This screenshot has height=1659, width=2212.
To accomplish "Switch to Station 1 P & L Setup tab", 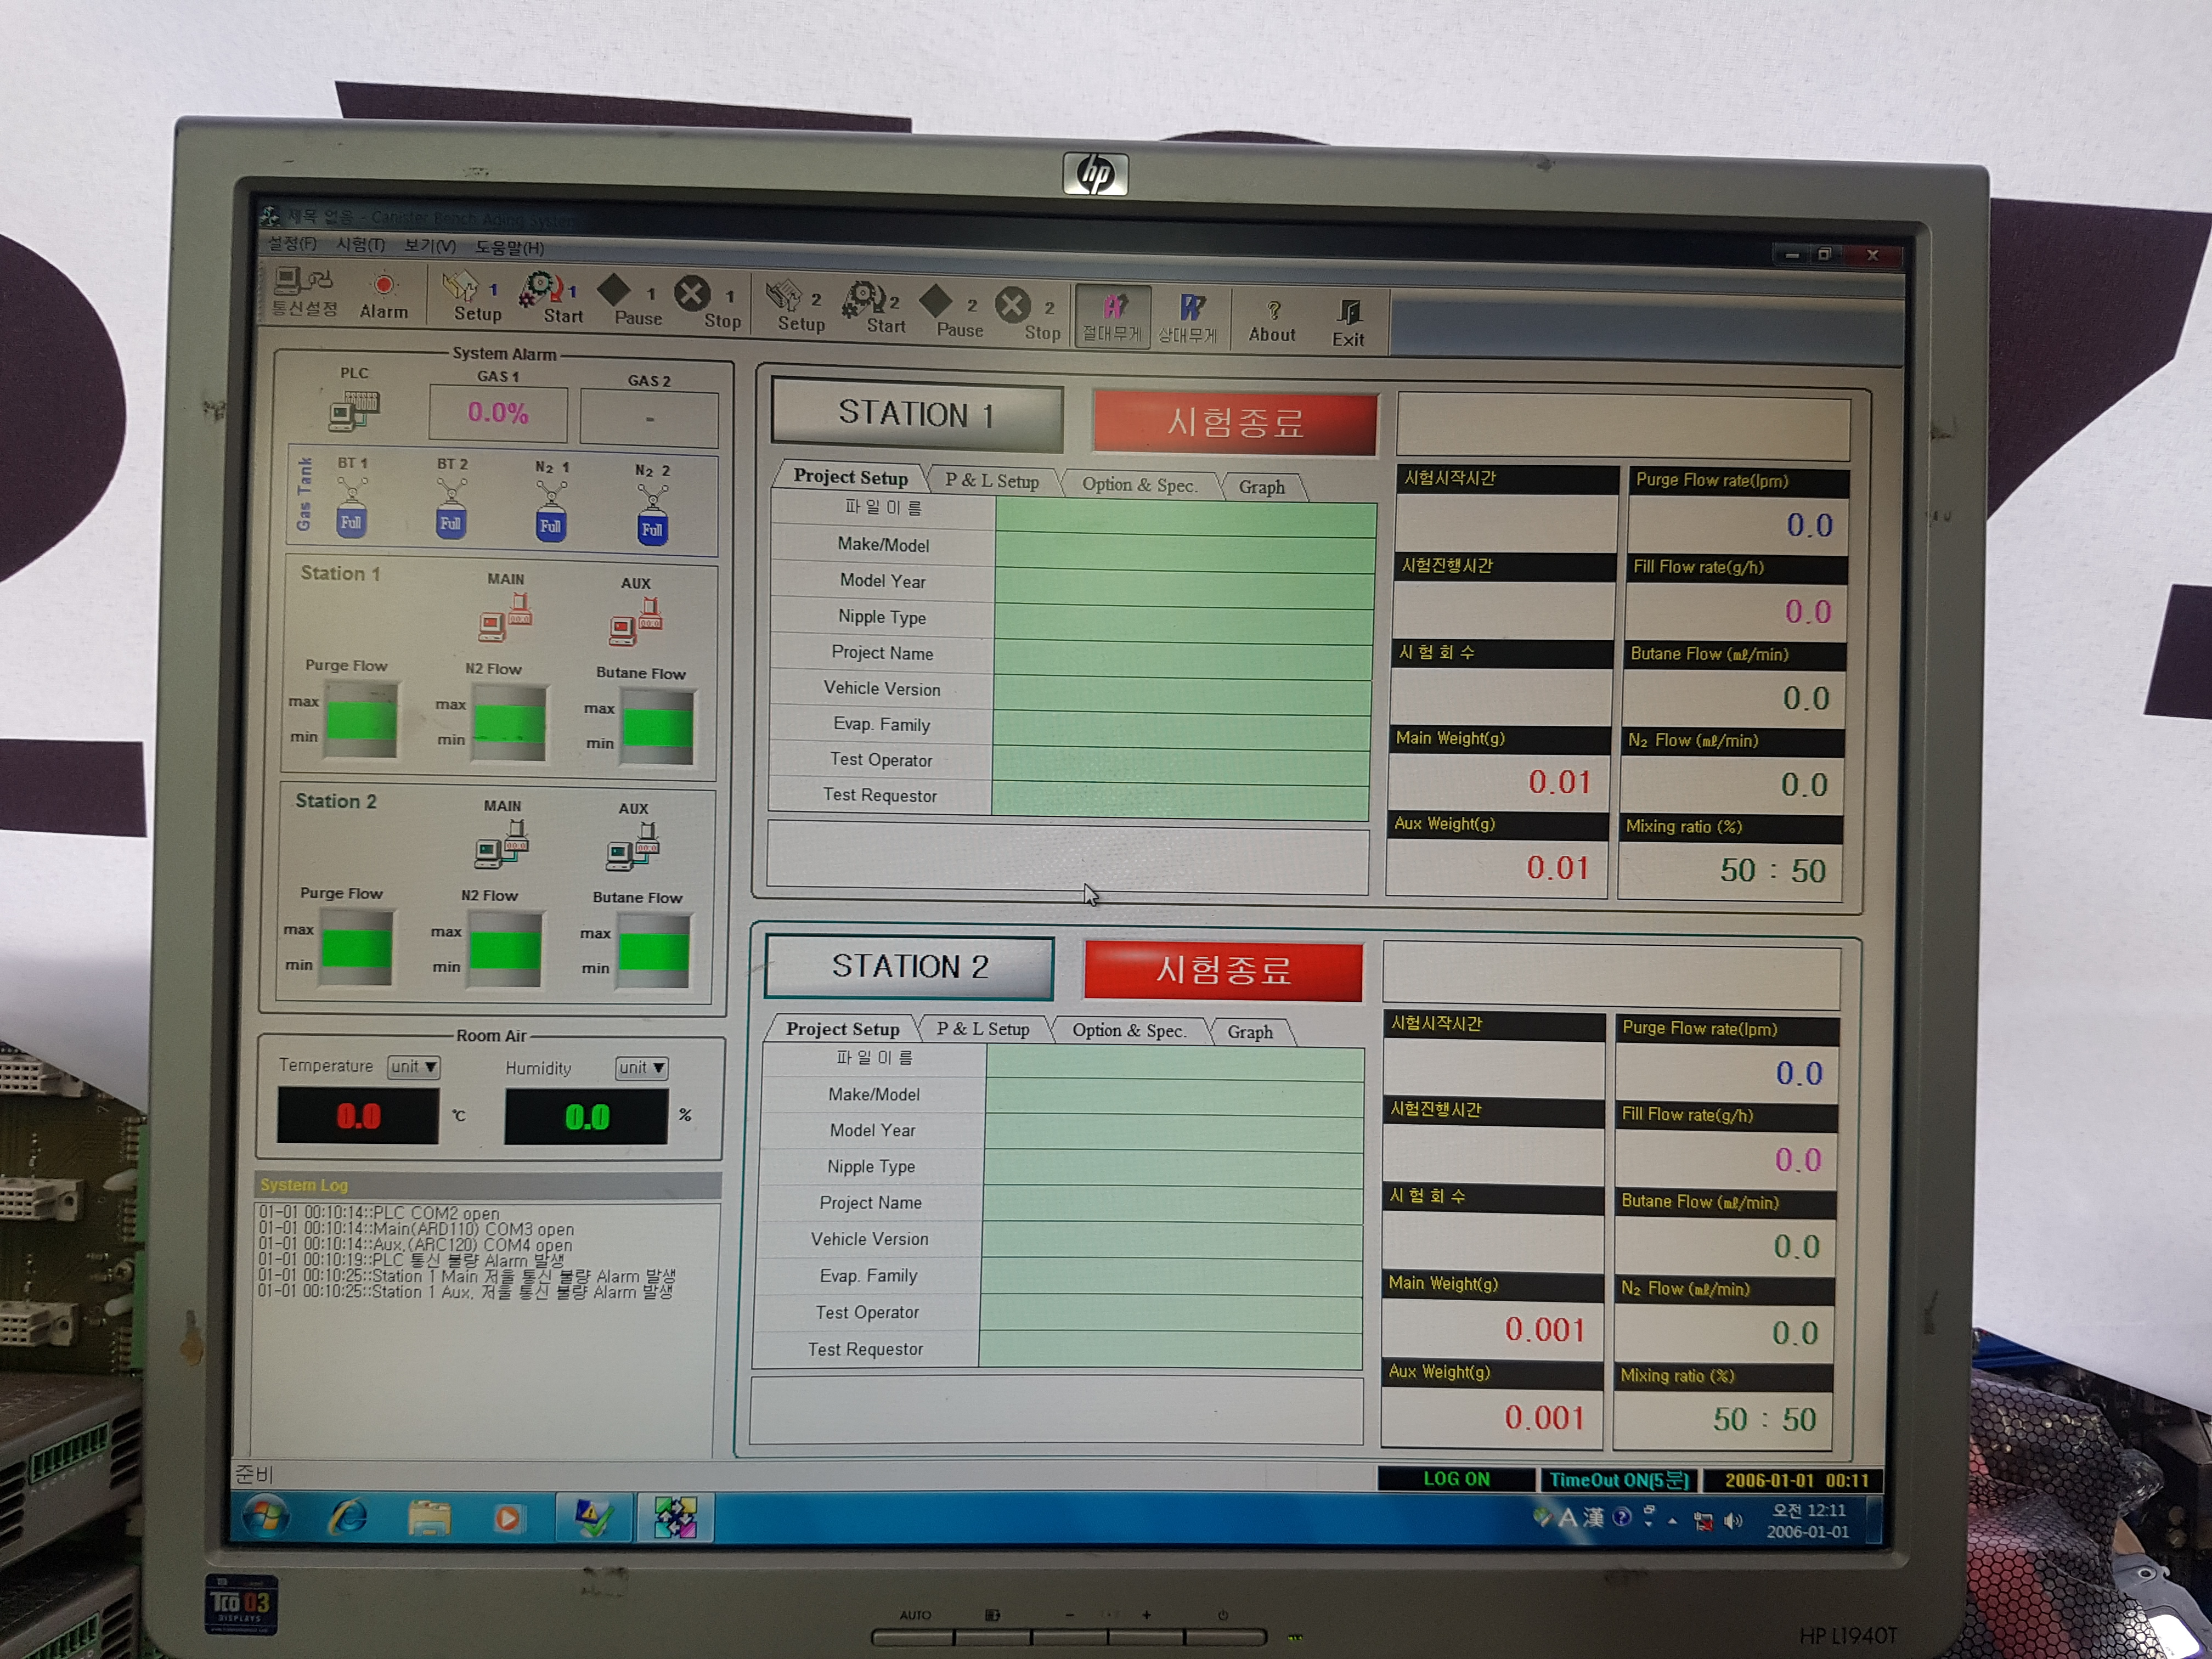I will pyautogui.click(x=992, y=481).
